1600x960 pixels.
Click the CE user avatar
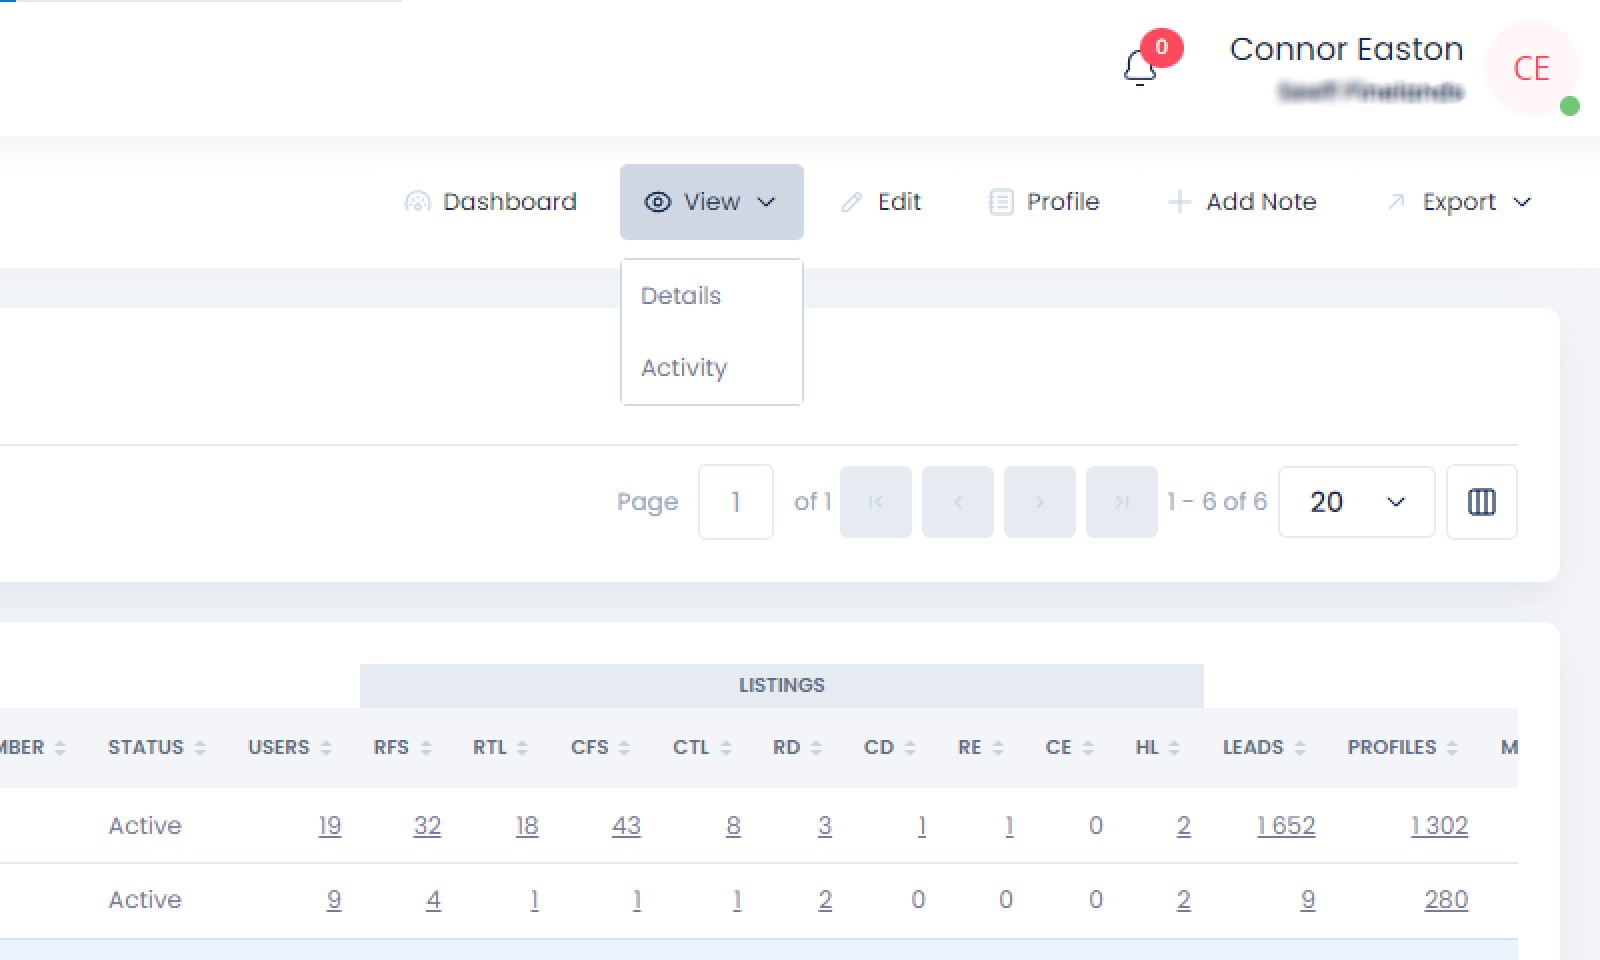pos(1531,68)
